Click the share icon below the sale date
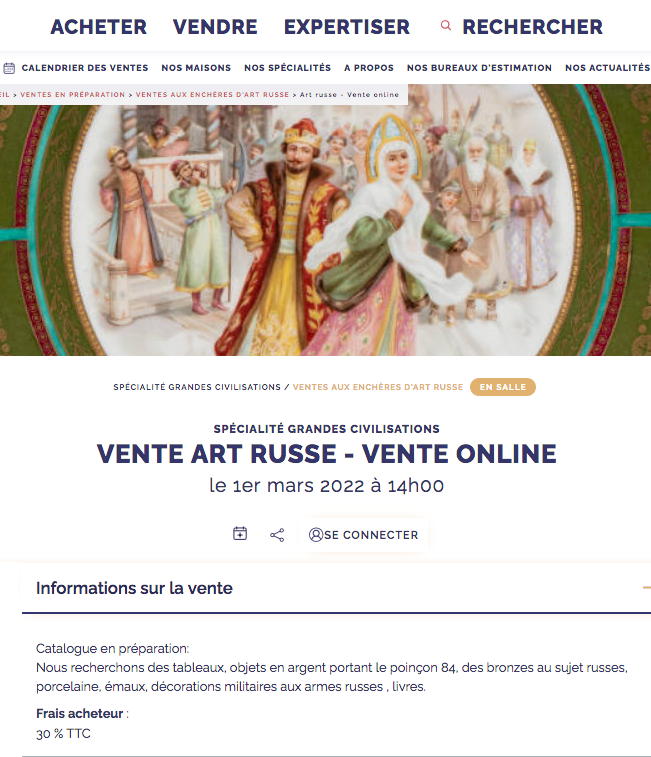651x757 pixels. click(x=277, y=535)
